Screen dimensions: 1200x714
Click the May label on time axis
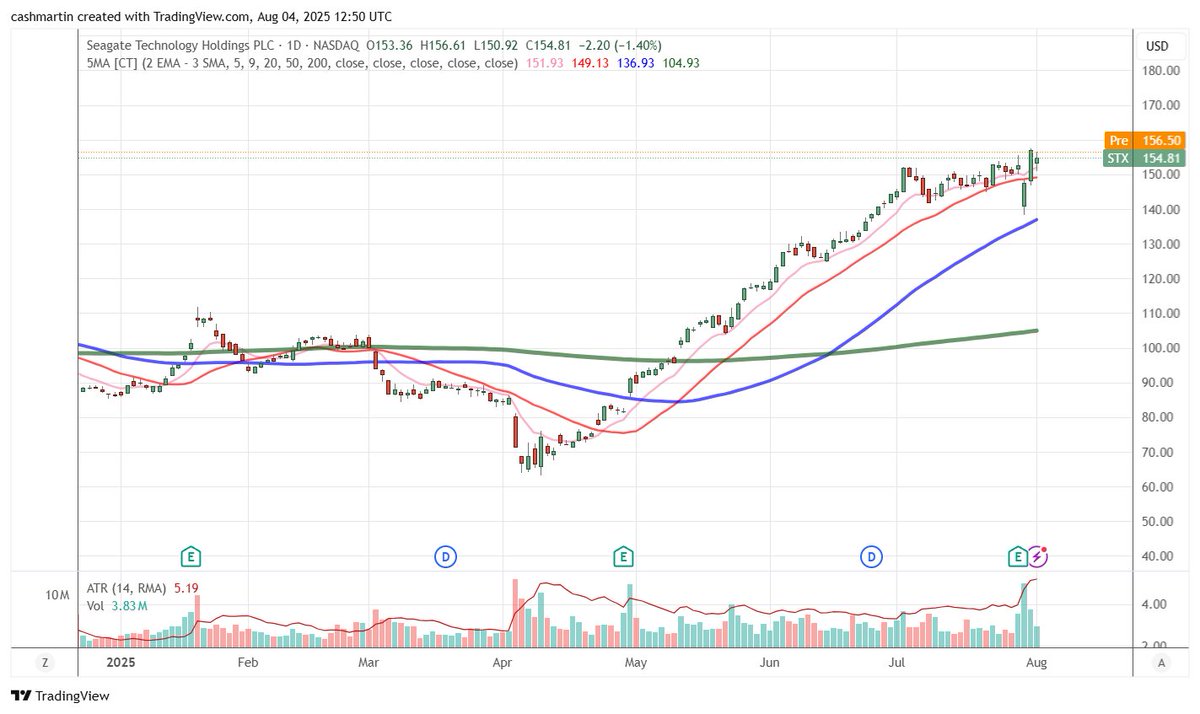point(634,662)
